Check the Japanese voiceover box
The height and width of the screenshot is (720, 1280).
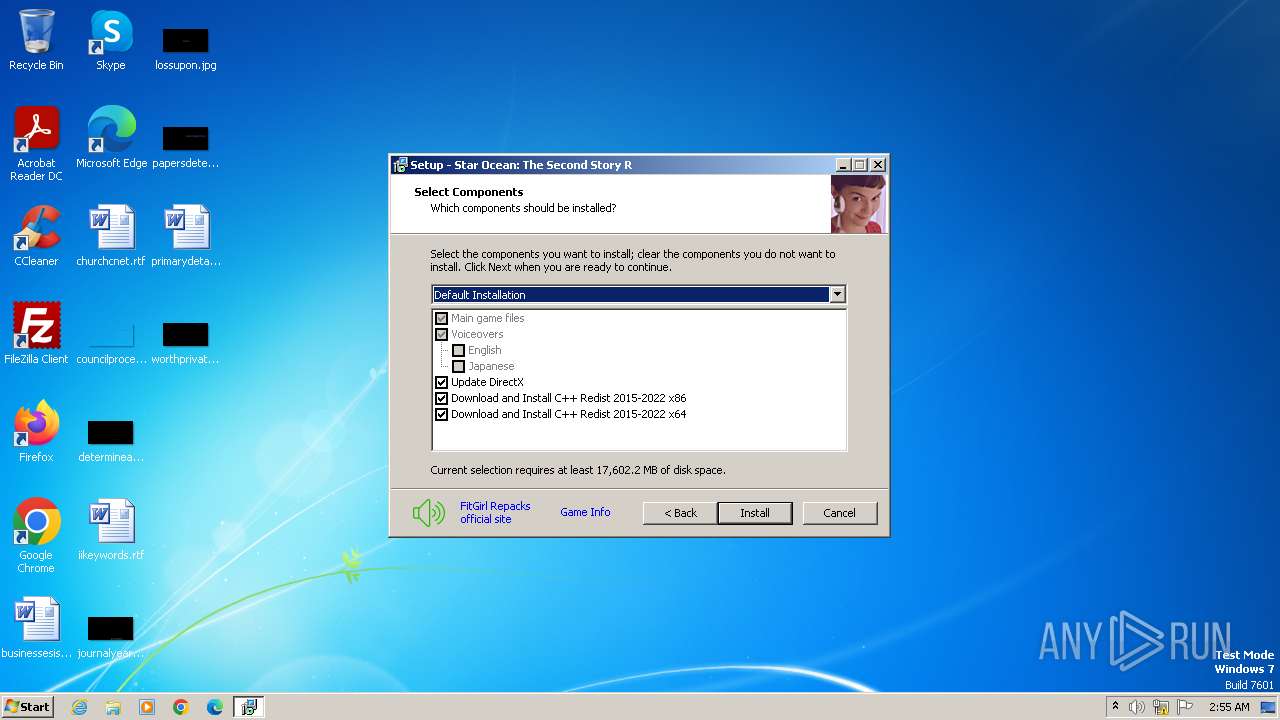click(459, 366)
